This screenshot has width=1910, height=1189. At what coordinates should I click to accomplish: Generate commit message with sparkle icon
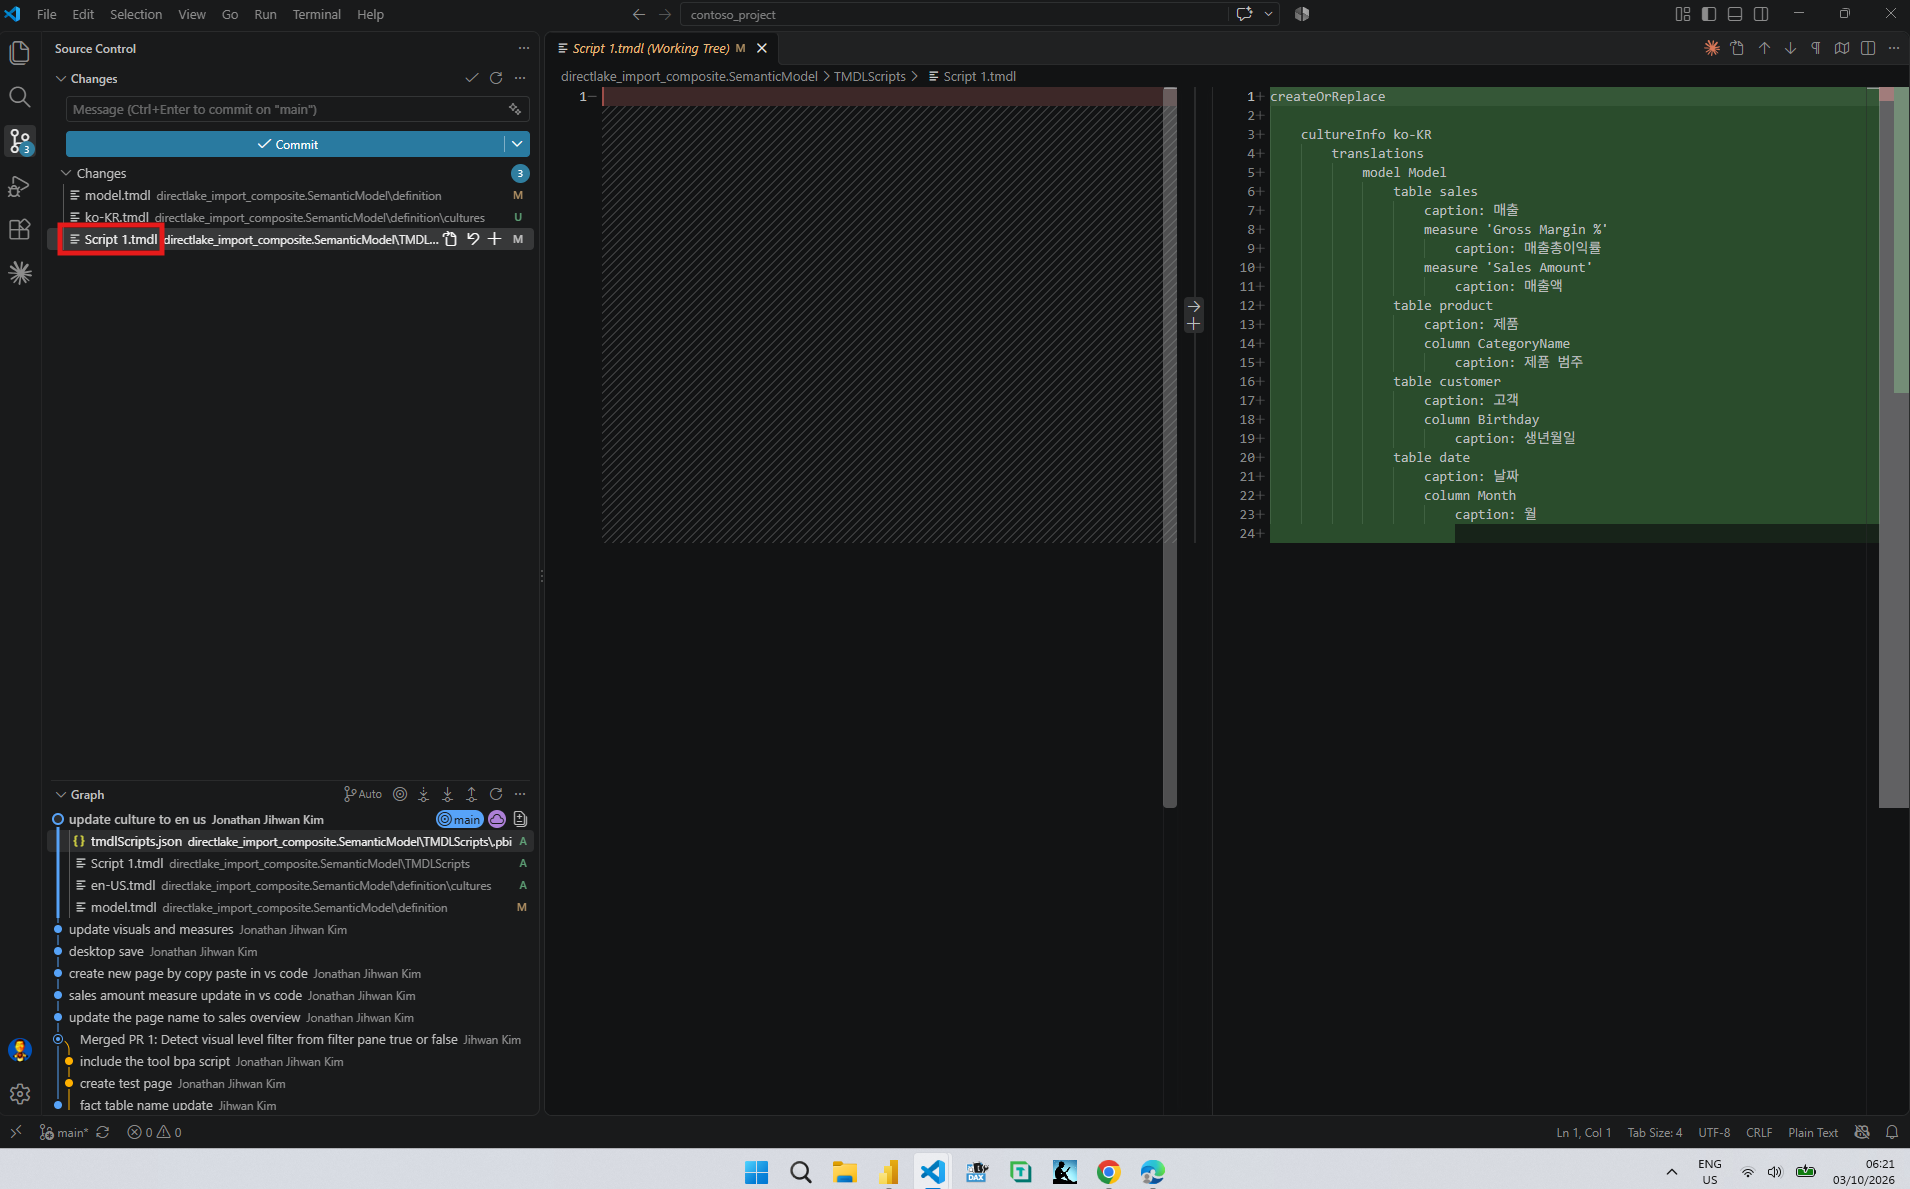[x=515, y=109]
